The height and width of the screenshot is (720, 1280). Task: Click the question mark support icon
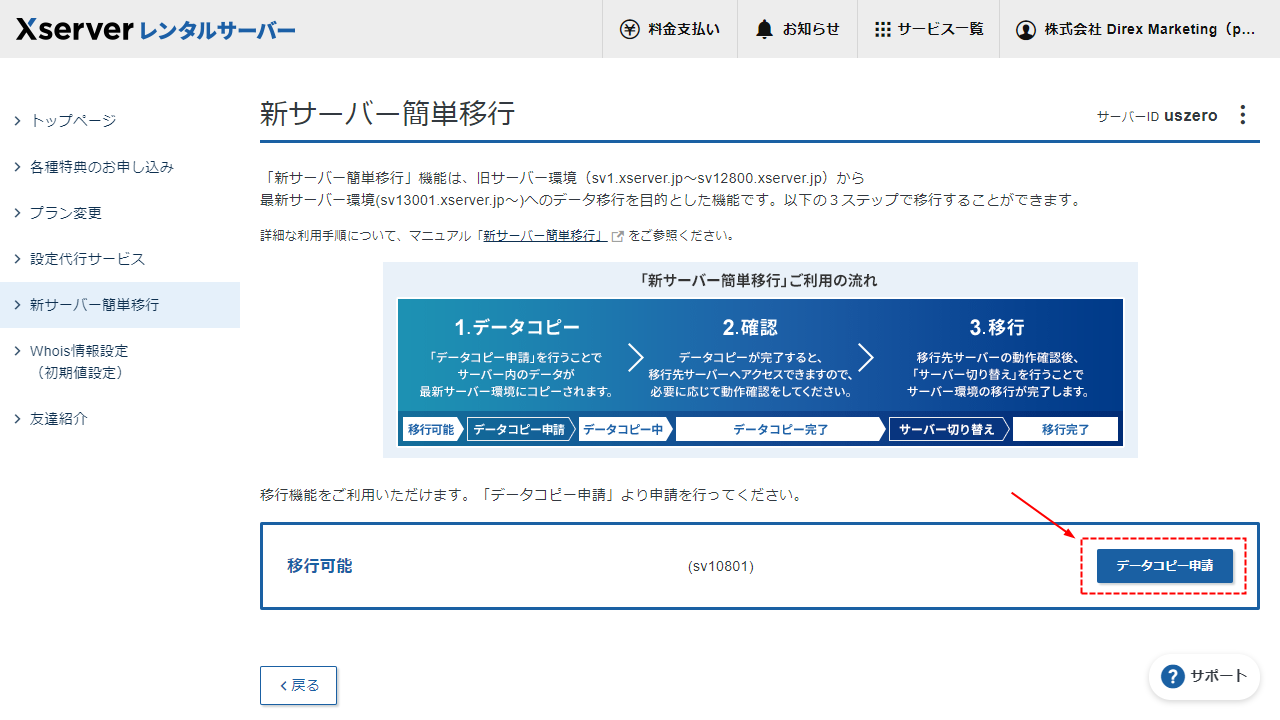1173,677
